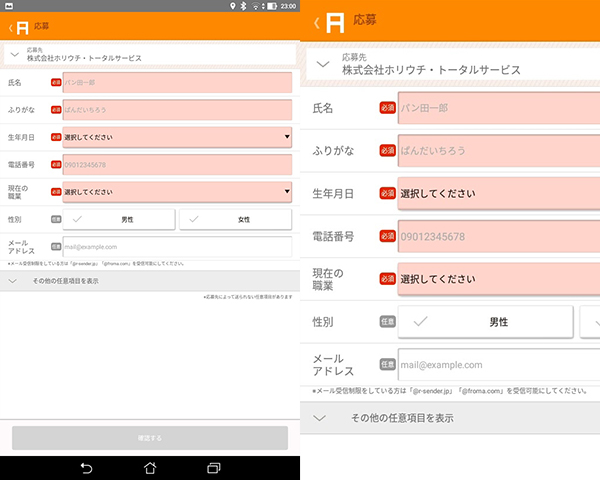Tap the back chevron in the small full-screen view
600x480 pixels.
coord(11,28)
